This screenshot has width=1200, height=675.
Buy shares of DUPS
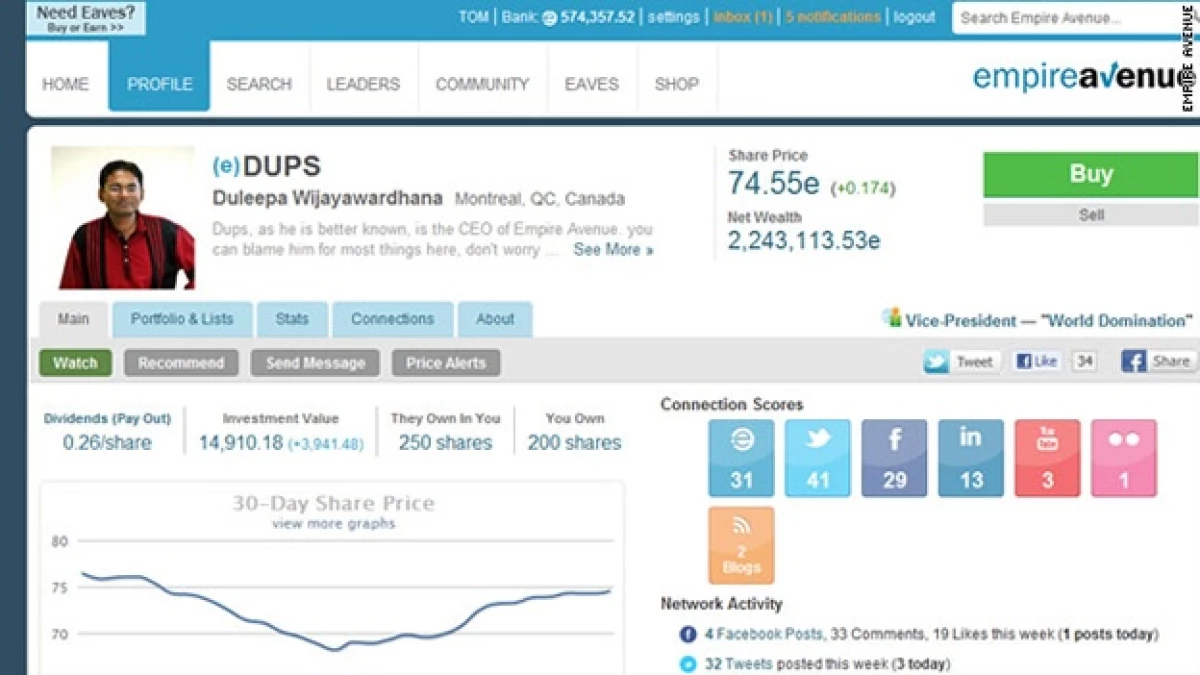(1090, 175)
